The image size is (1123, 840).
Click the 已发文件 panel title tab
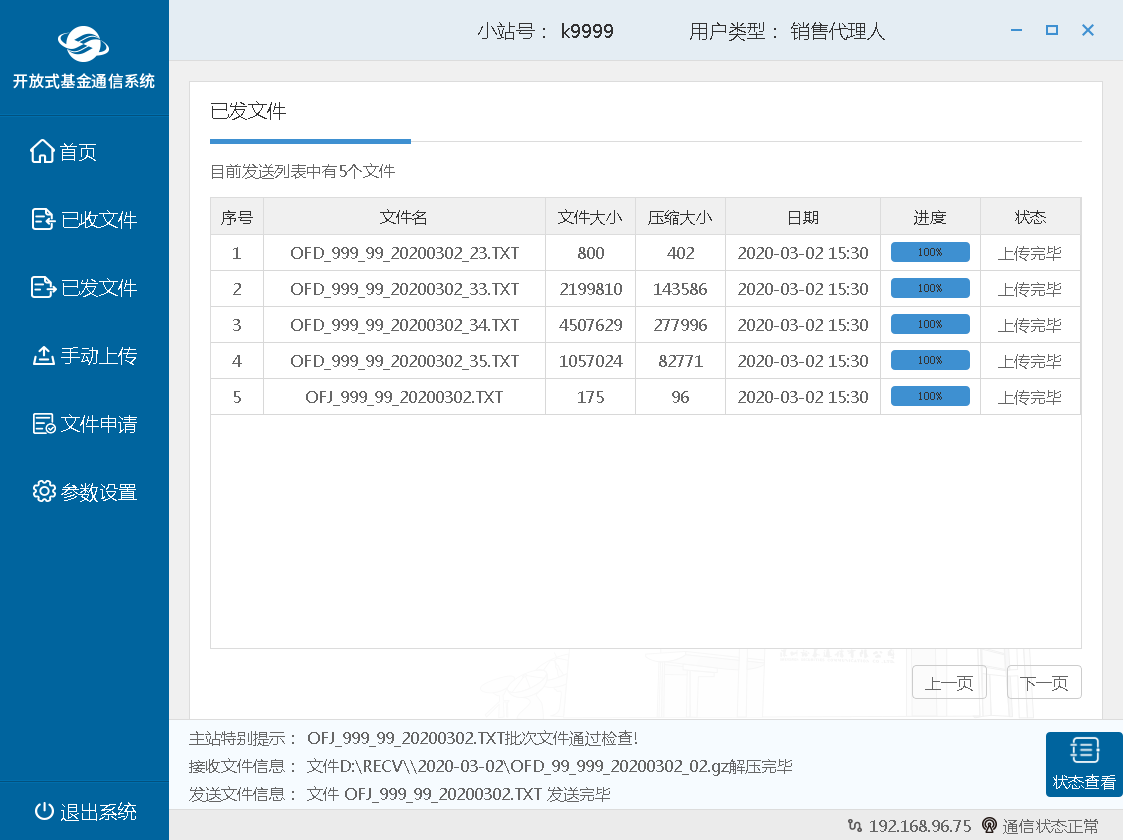coord(248,111)
